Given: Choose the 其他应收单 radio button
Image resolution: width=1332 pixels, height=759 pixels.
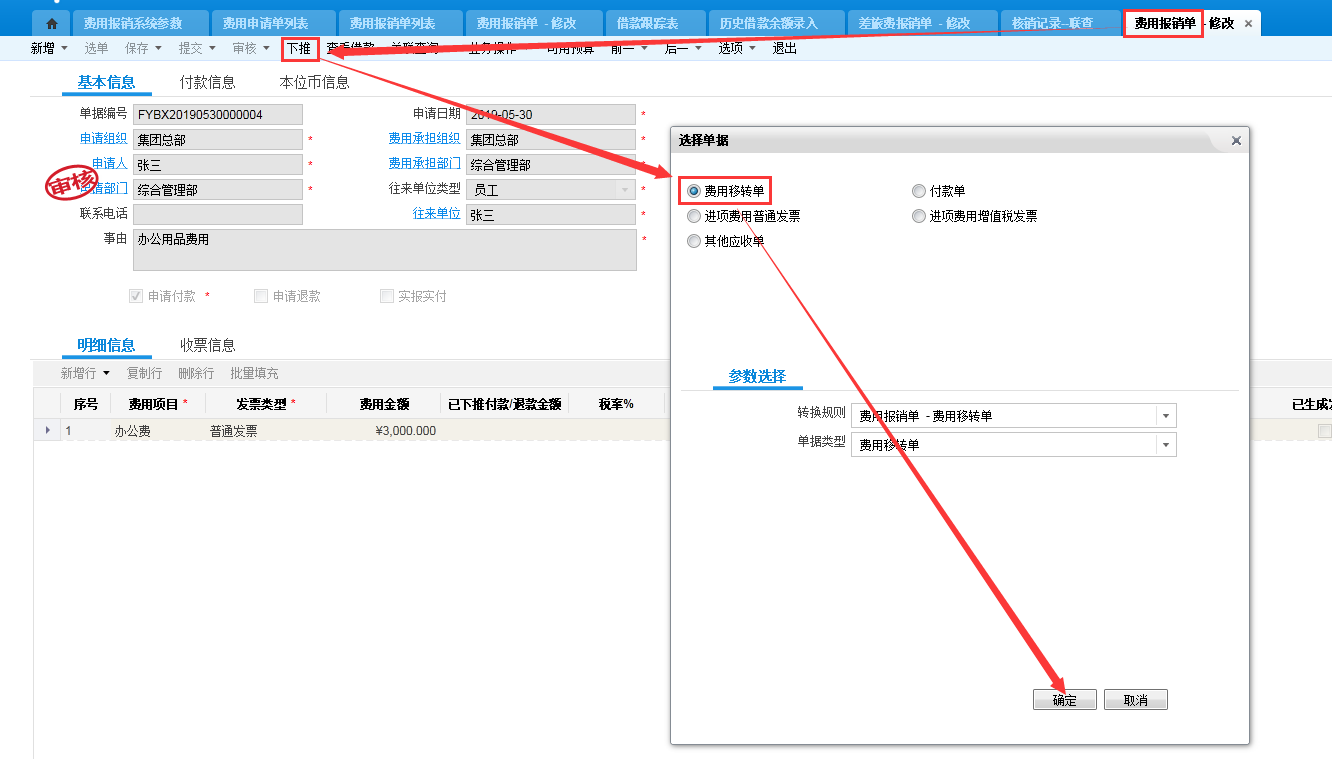Looking at the screenshot, I should (694, 241).
